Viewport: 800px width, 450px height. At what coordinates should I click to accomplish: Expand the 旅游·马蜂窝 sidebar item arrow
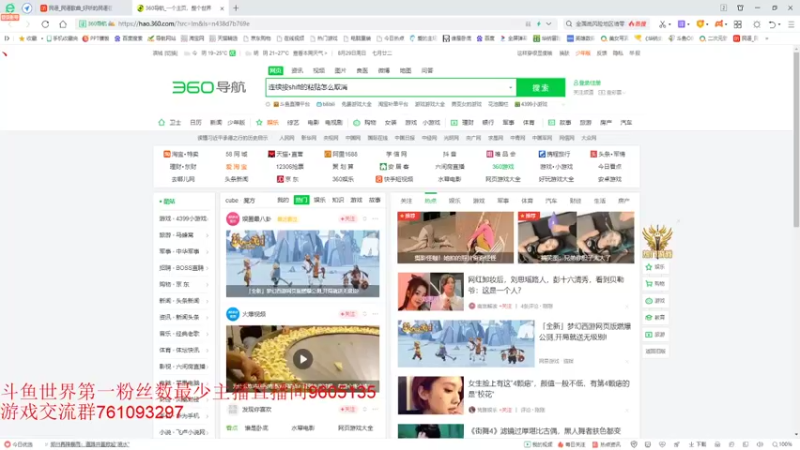[x=207, y=235]
